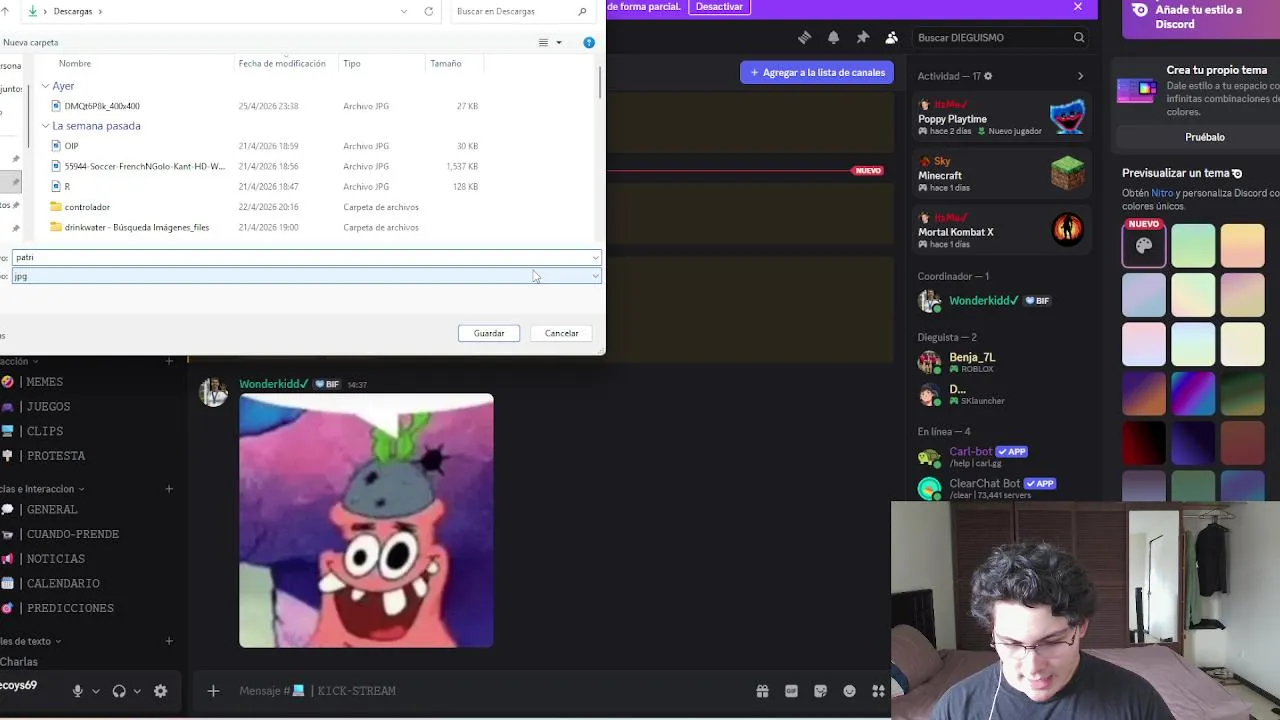This screenshot has width=1280, height=720.
Task: Pick the dark rainbow blue-pink theme swatch
Action: (x=1193, y=393)
